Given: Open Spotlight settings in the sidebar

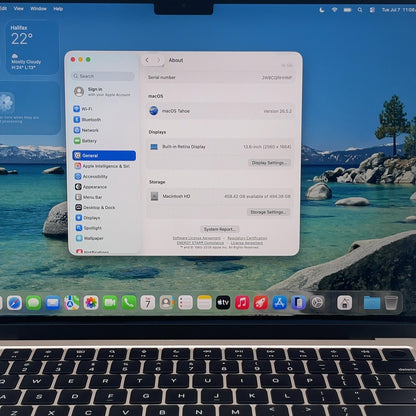Looking at the screenshot, I should click(104, 228).
